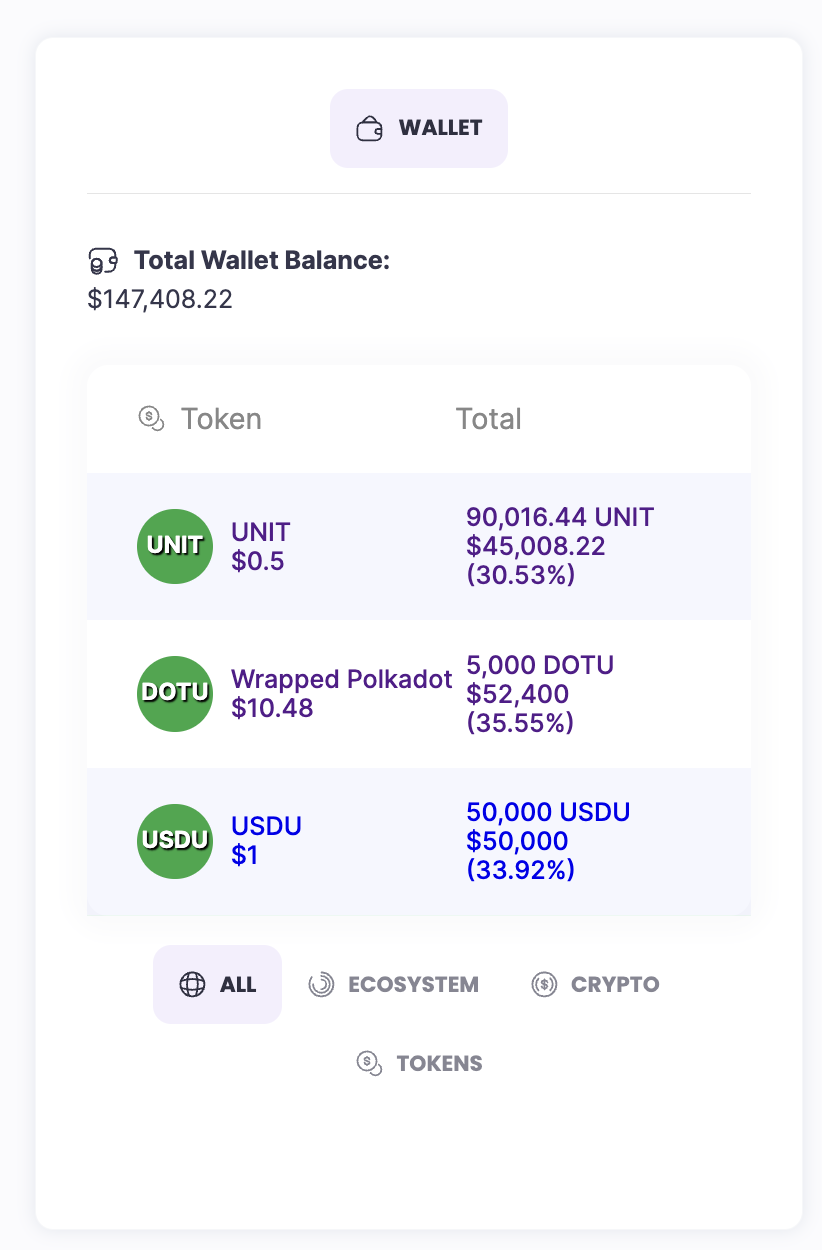Switch to the ECOSYSTEM filter tab

(x=393, y=984)
